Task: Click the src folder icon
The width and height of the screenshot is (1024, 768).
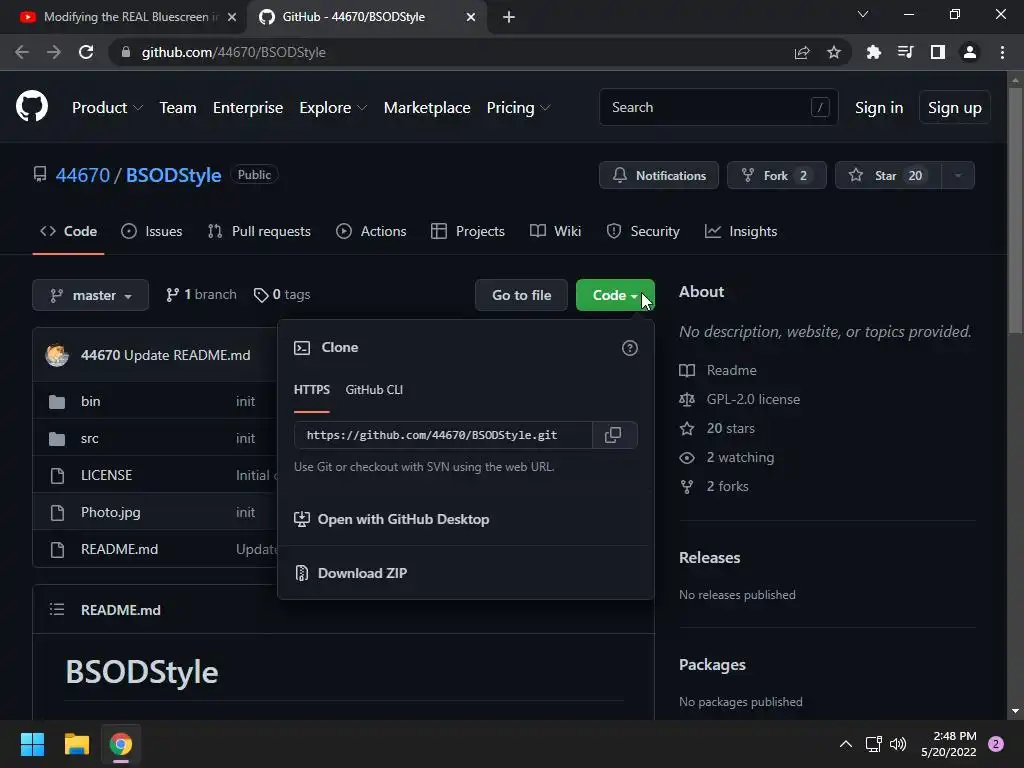Action: click(x=57, y=439)
